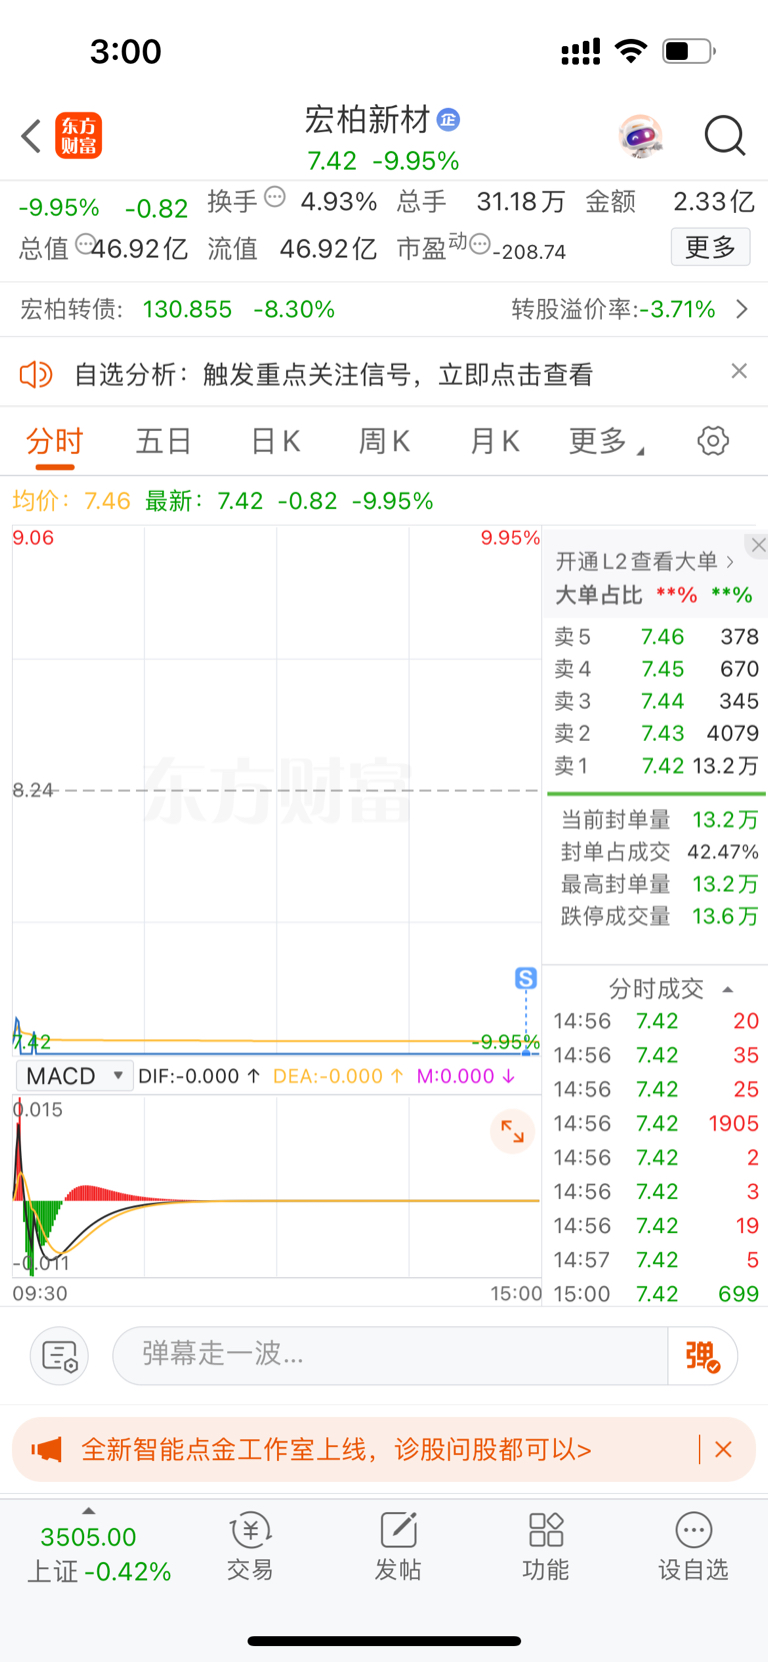Open 开通L2查看大单 link
This screenshot has height=1663, width=768.
coord(645,561)
